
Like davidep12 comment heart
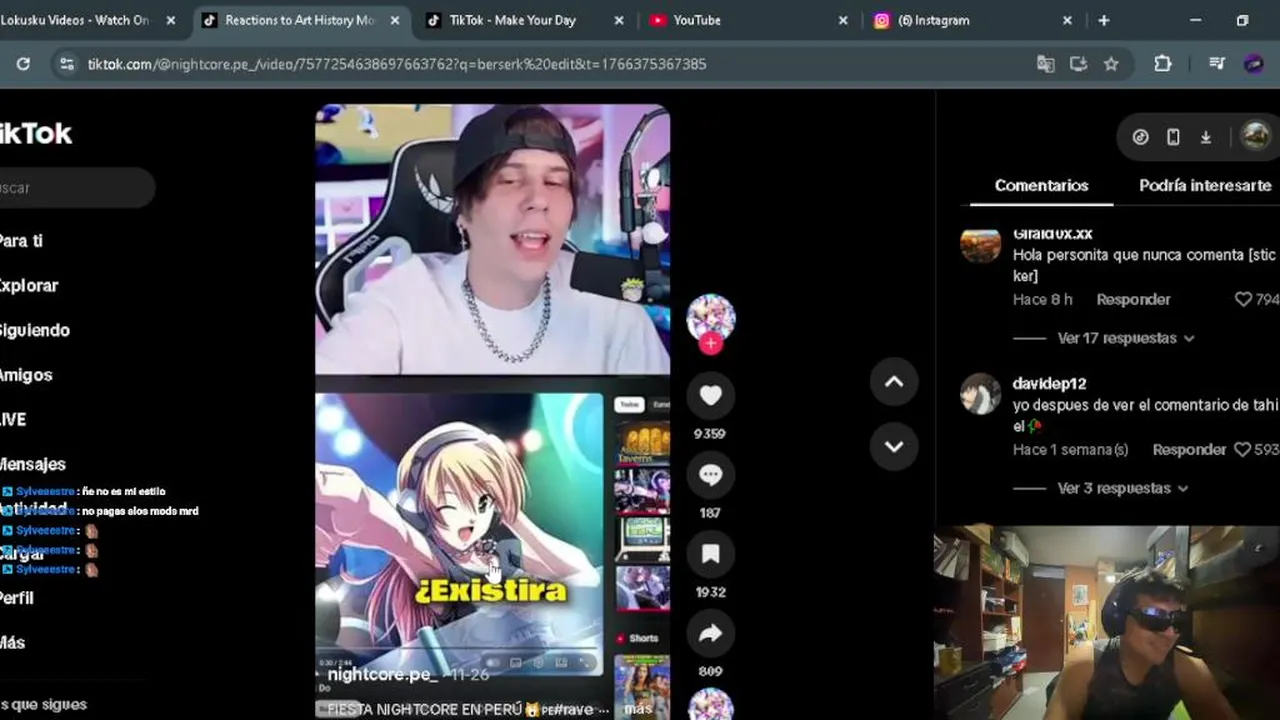[x=1243, y=449]
